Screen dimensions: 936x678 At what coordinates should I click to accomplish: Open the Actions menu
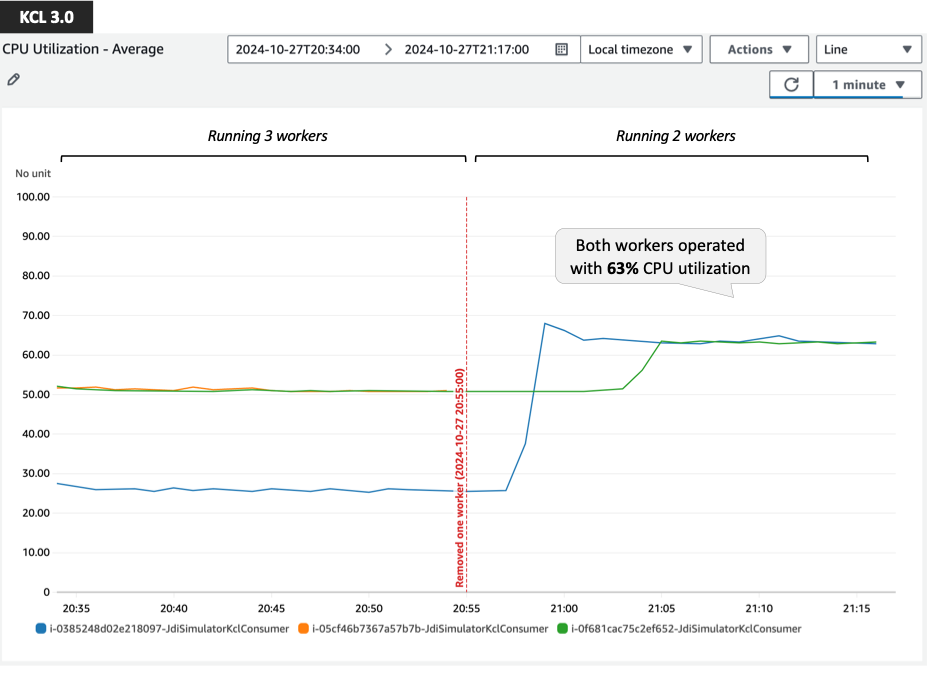(759, 48)
